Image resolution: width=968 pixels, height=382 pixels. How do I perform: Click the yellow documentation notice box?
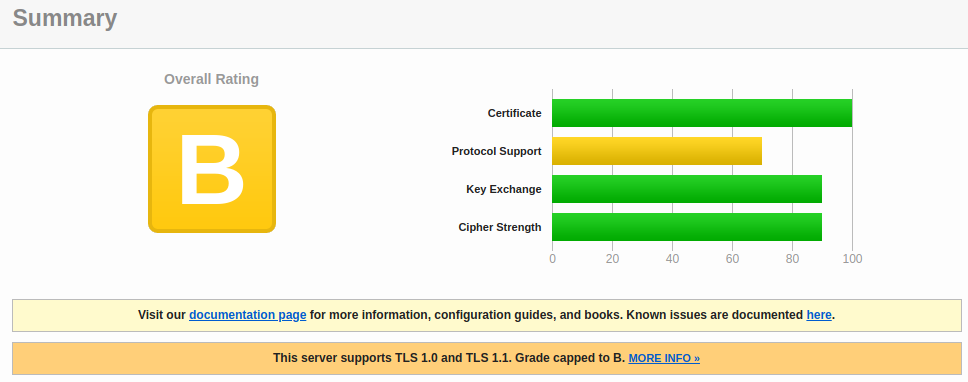[486, 315]
